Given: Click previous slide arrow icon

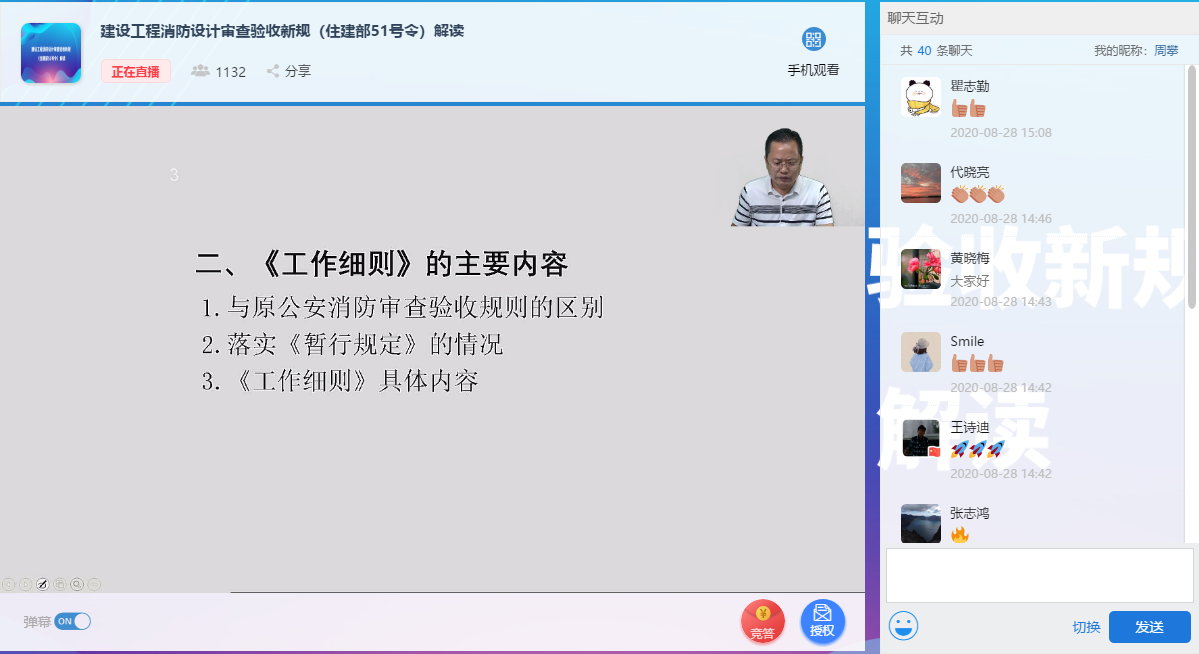Looking at the screenshot, I should pyautogui.click(x=8, y=584).
